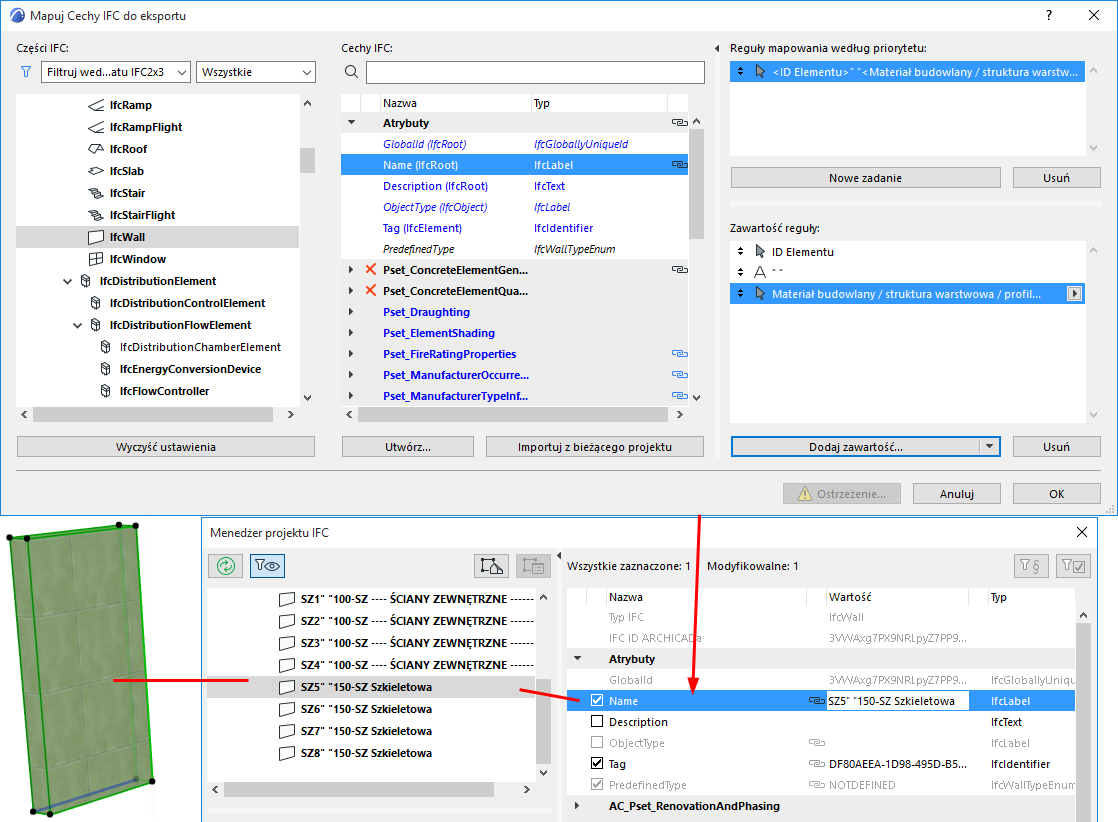Click the Anuluj button
1118x822 pixels.
957,493
